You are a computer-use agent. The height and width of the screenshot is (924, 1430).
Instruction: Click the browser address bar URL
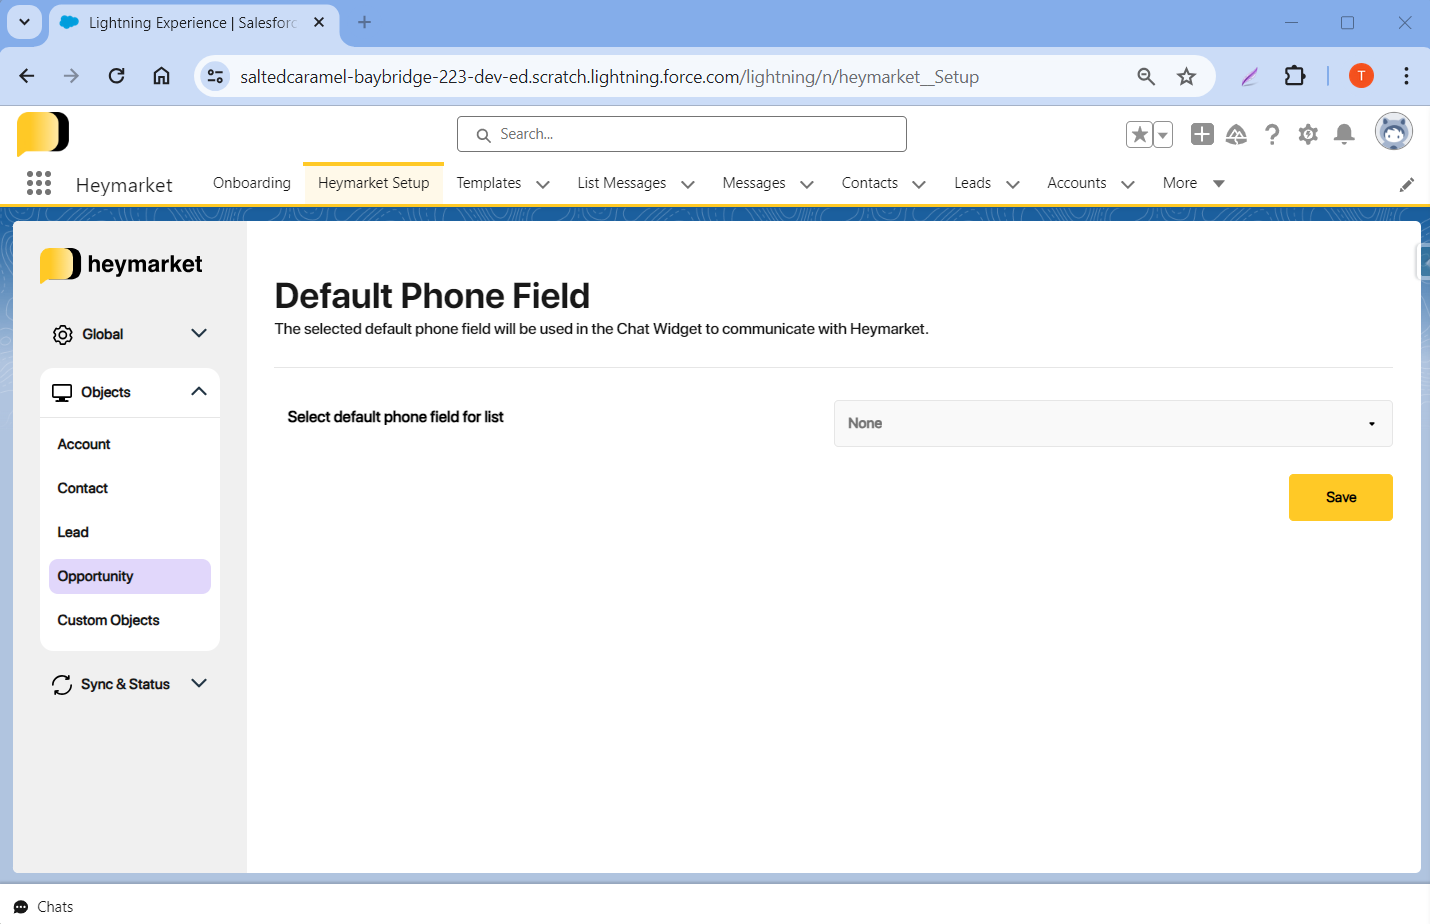point(609,77)
